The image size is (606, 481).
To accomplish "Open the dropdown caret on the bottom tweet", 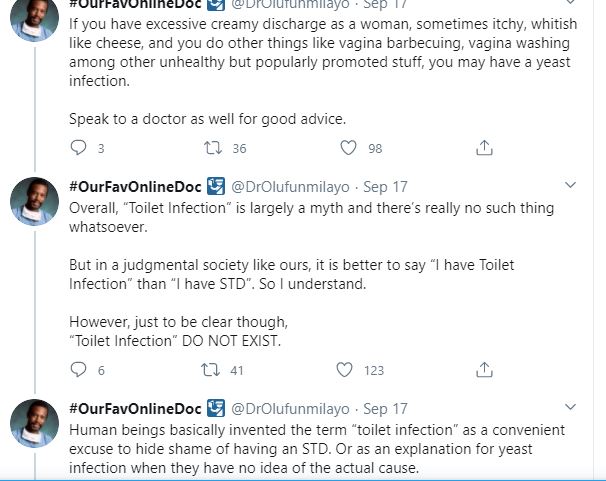I will 570,408.
